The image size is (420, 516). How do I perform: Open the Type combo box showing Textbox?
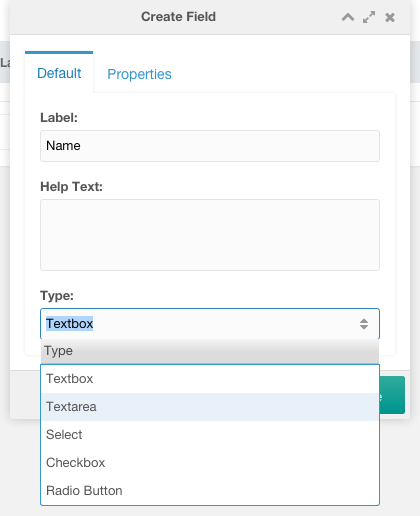coord(210,324)
